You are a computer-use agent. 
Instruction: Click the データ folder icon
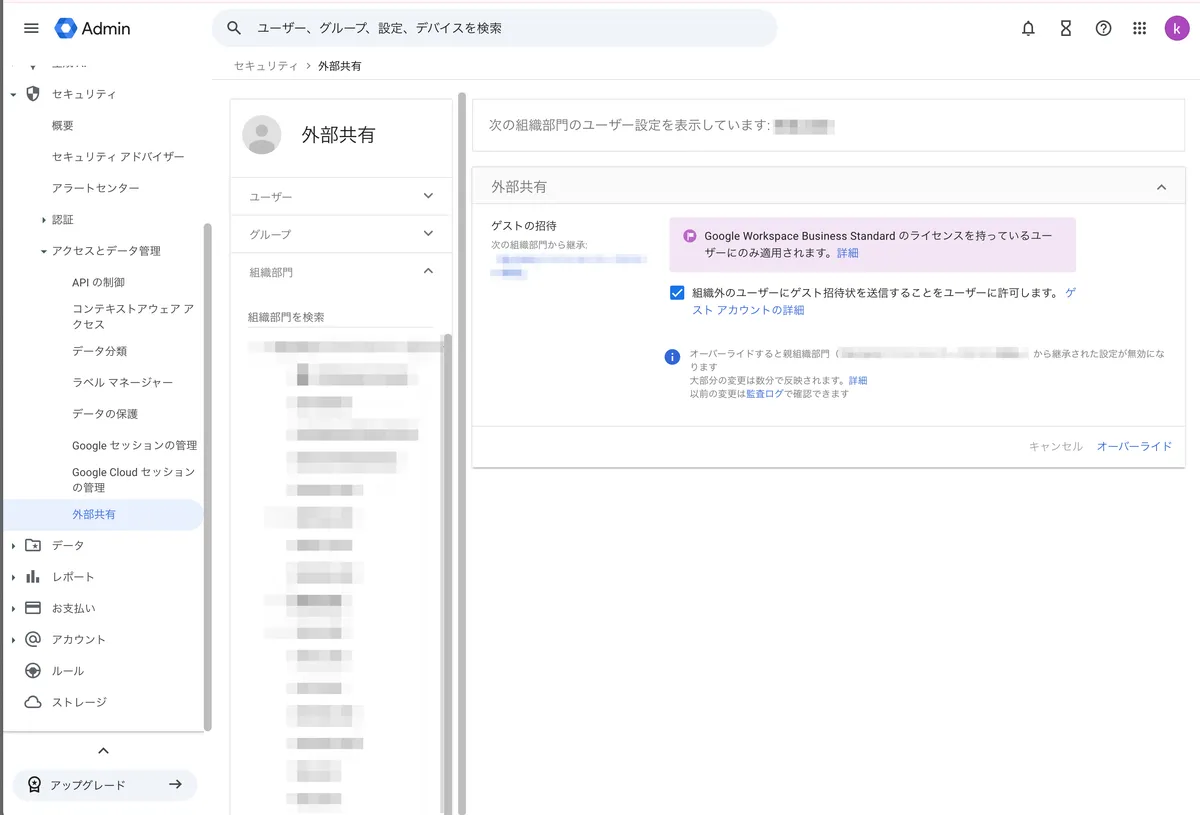[x=33, y=546]
